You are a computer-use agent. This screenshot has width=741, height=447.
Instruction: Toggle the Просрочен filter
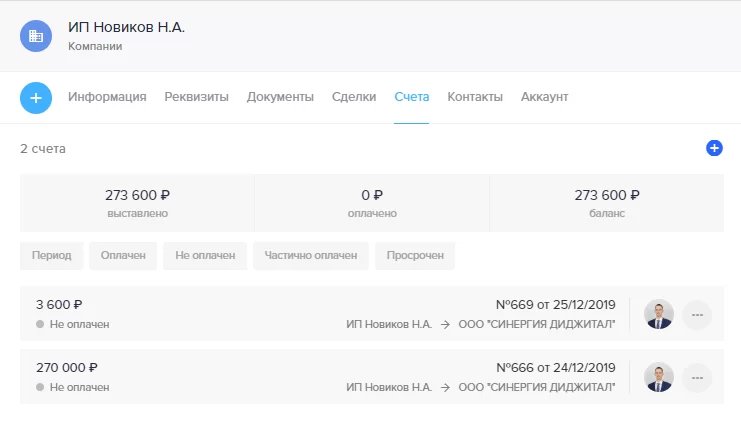(x=415, y=256)
